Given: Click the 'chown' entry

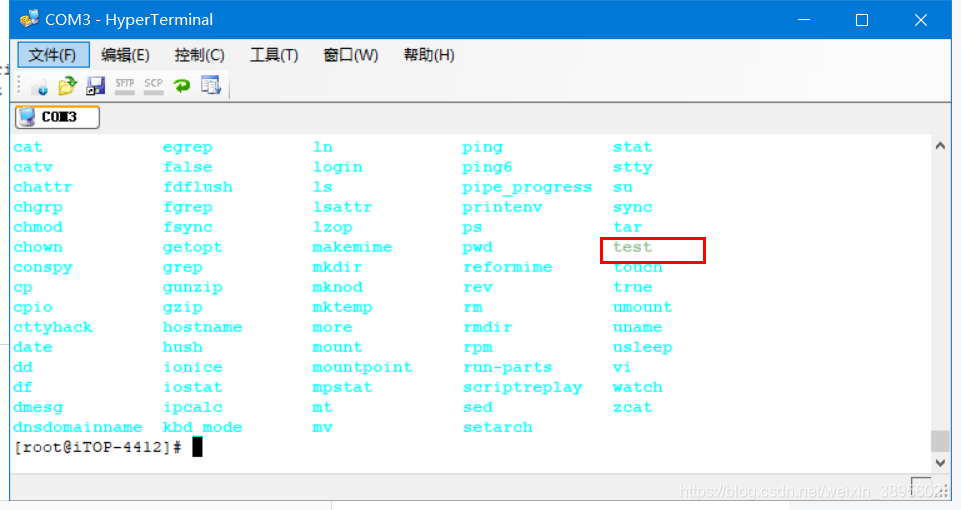Looking at the screenshot, I should [38, 247].
